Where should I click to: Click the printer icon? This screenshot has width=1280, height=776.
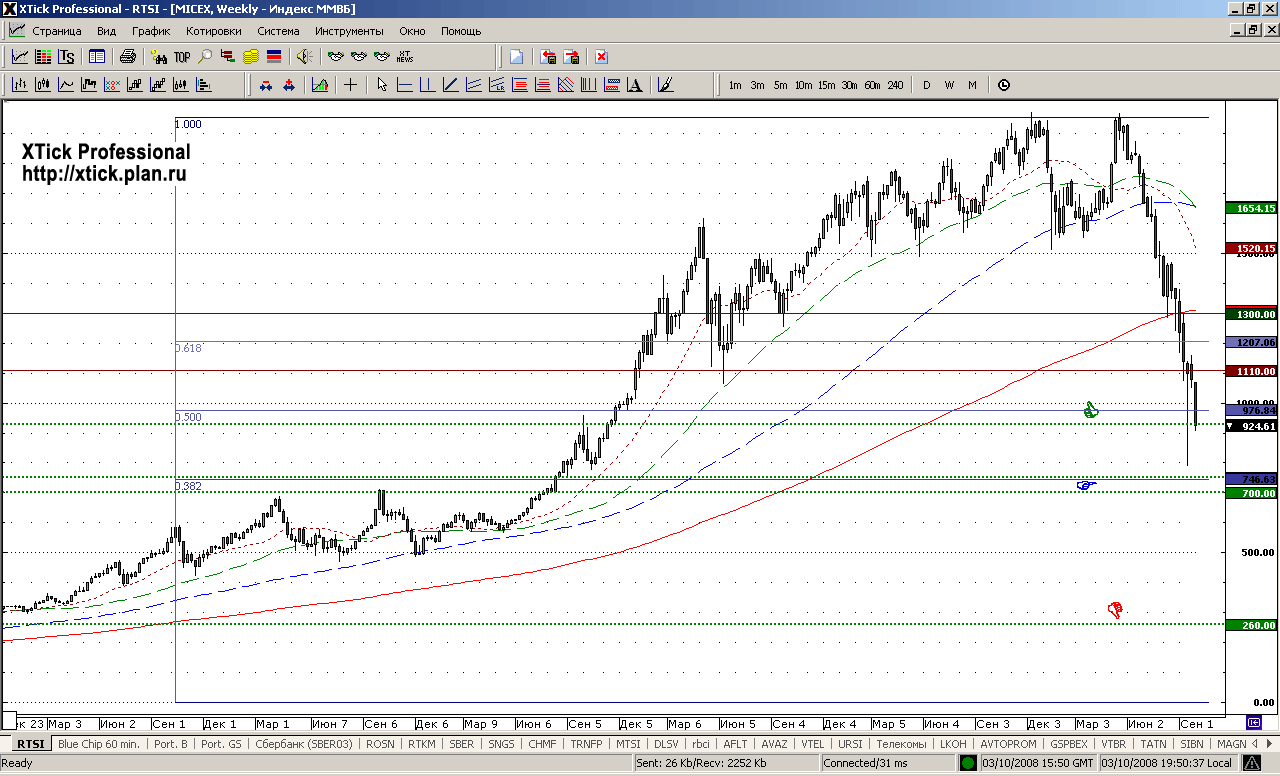coord(128,56)
